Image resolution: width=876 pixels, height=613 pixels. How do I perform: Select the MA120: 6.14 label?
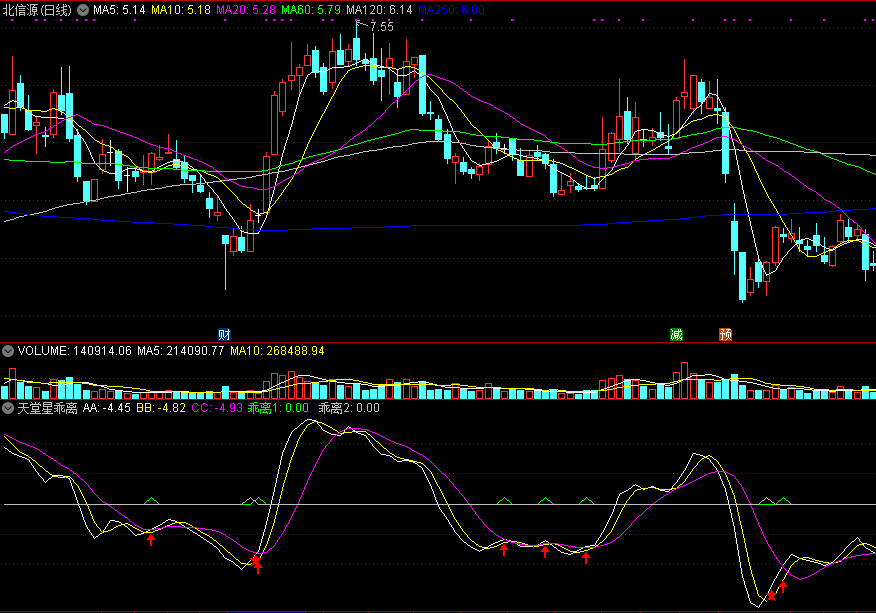(379, 10)
